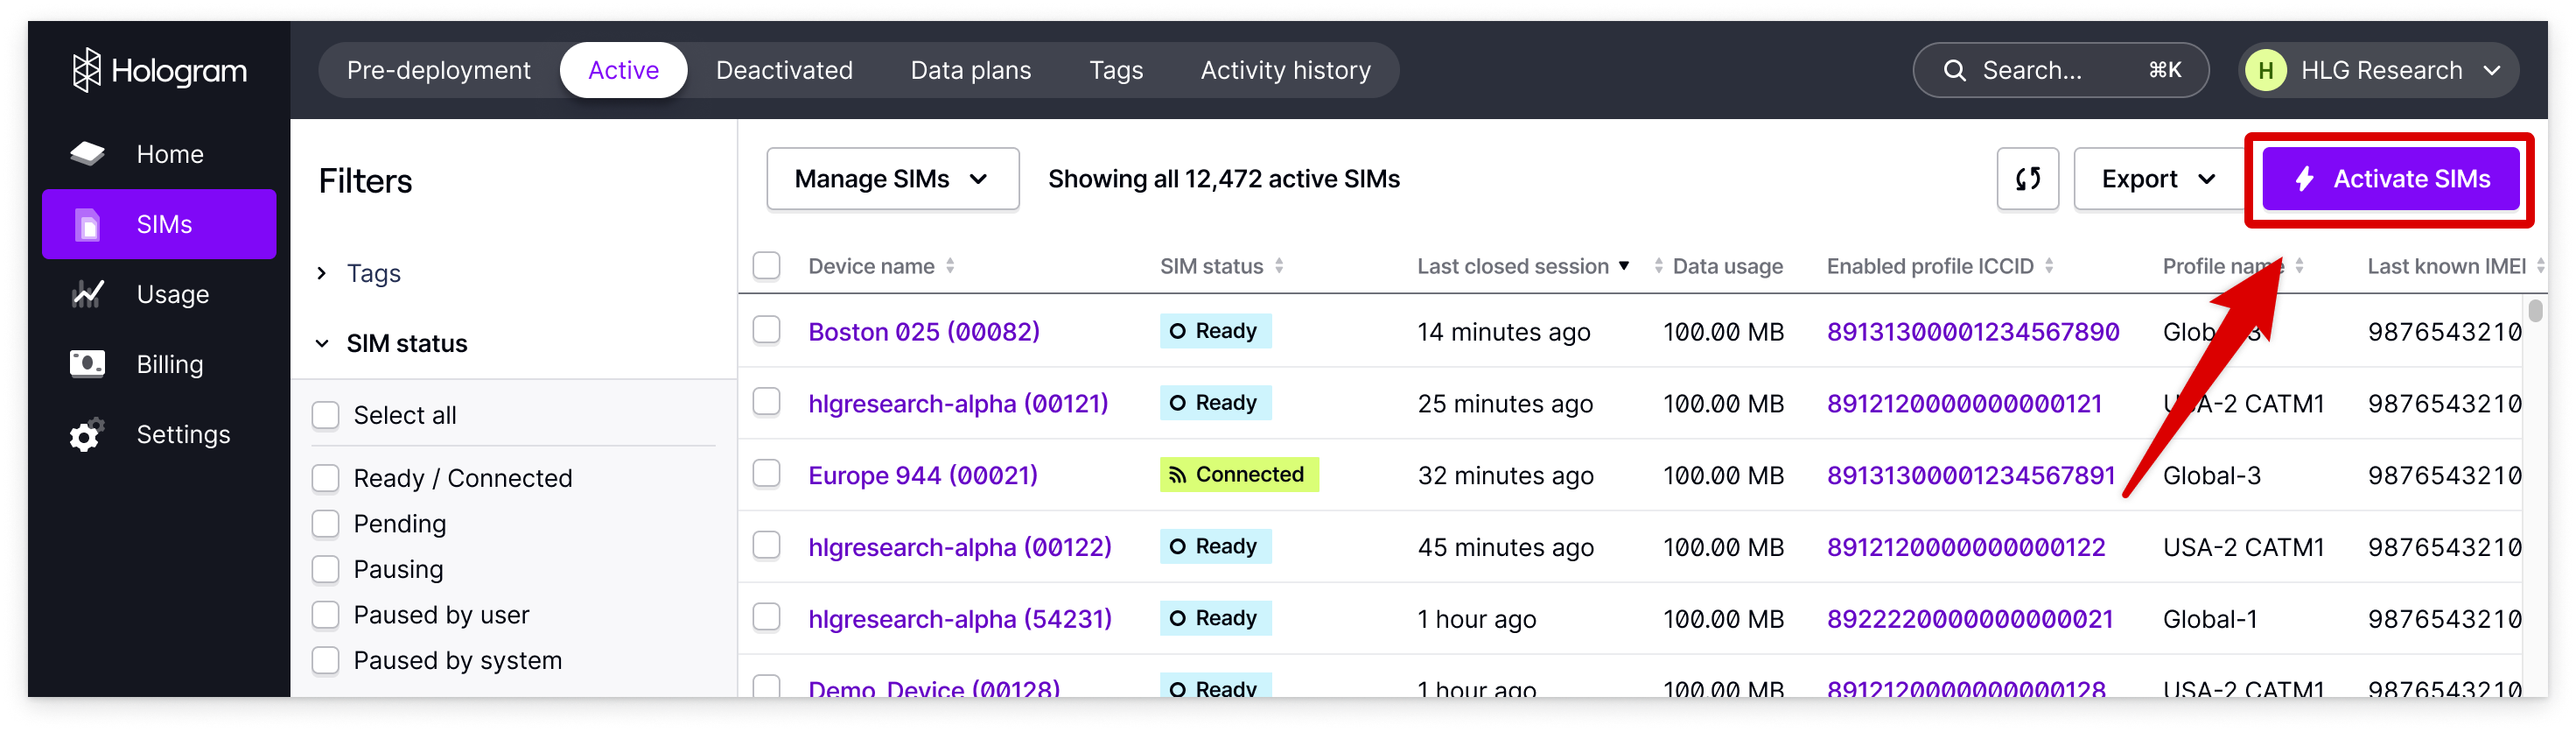Screen dimensions: 2576x732
Task: Click the refresh table icon button
Action: [x=2027, y=179]
